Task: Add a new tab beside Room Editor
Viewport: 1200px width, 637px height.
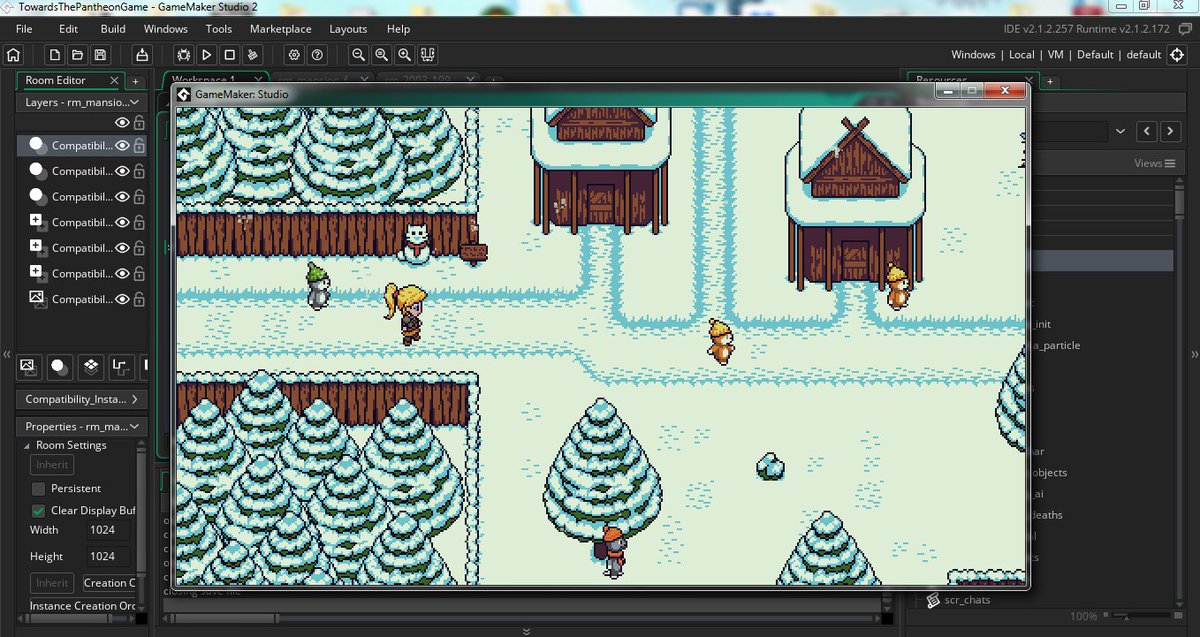Action: point(135,81)
